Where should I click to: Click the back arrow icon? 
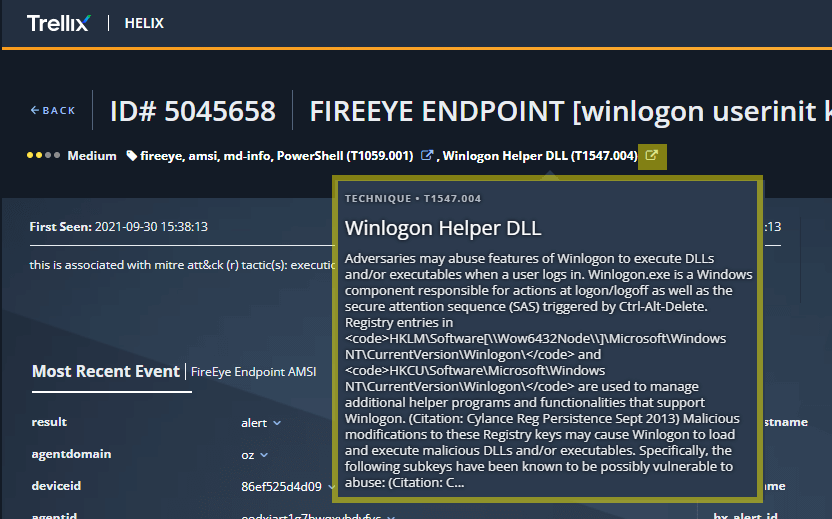36,110
